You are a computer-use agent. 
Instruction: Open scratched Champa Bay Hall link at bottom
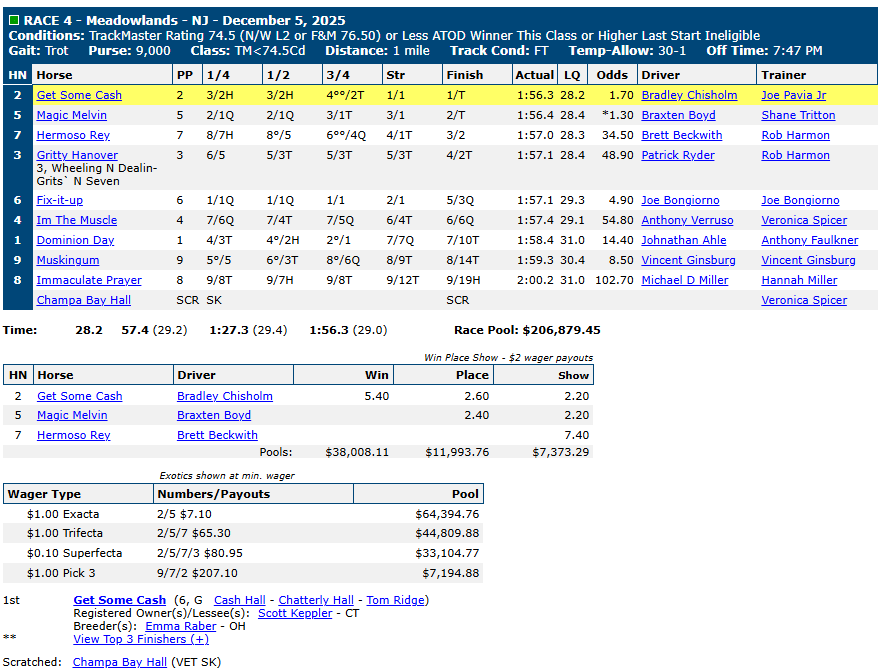click(119, 662)
